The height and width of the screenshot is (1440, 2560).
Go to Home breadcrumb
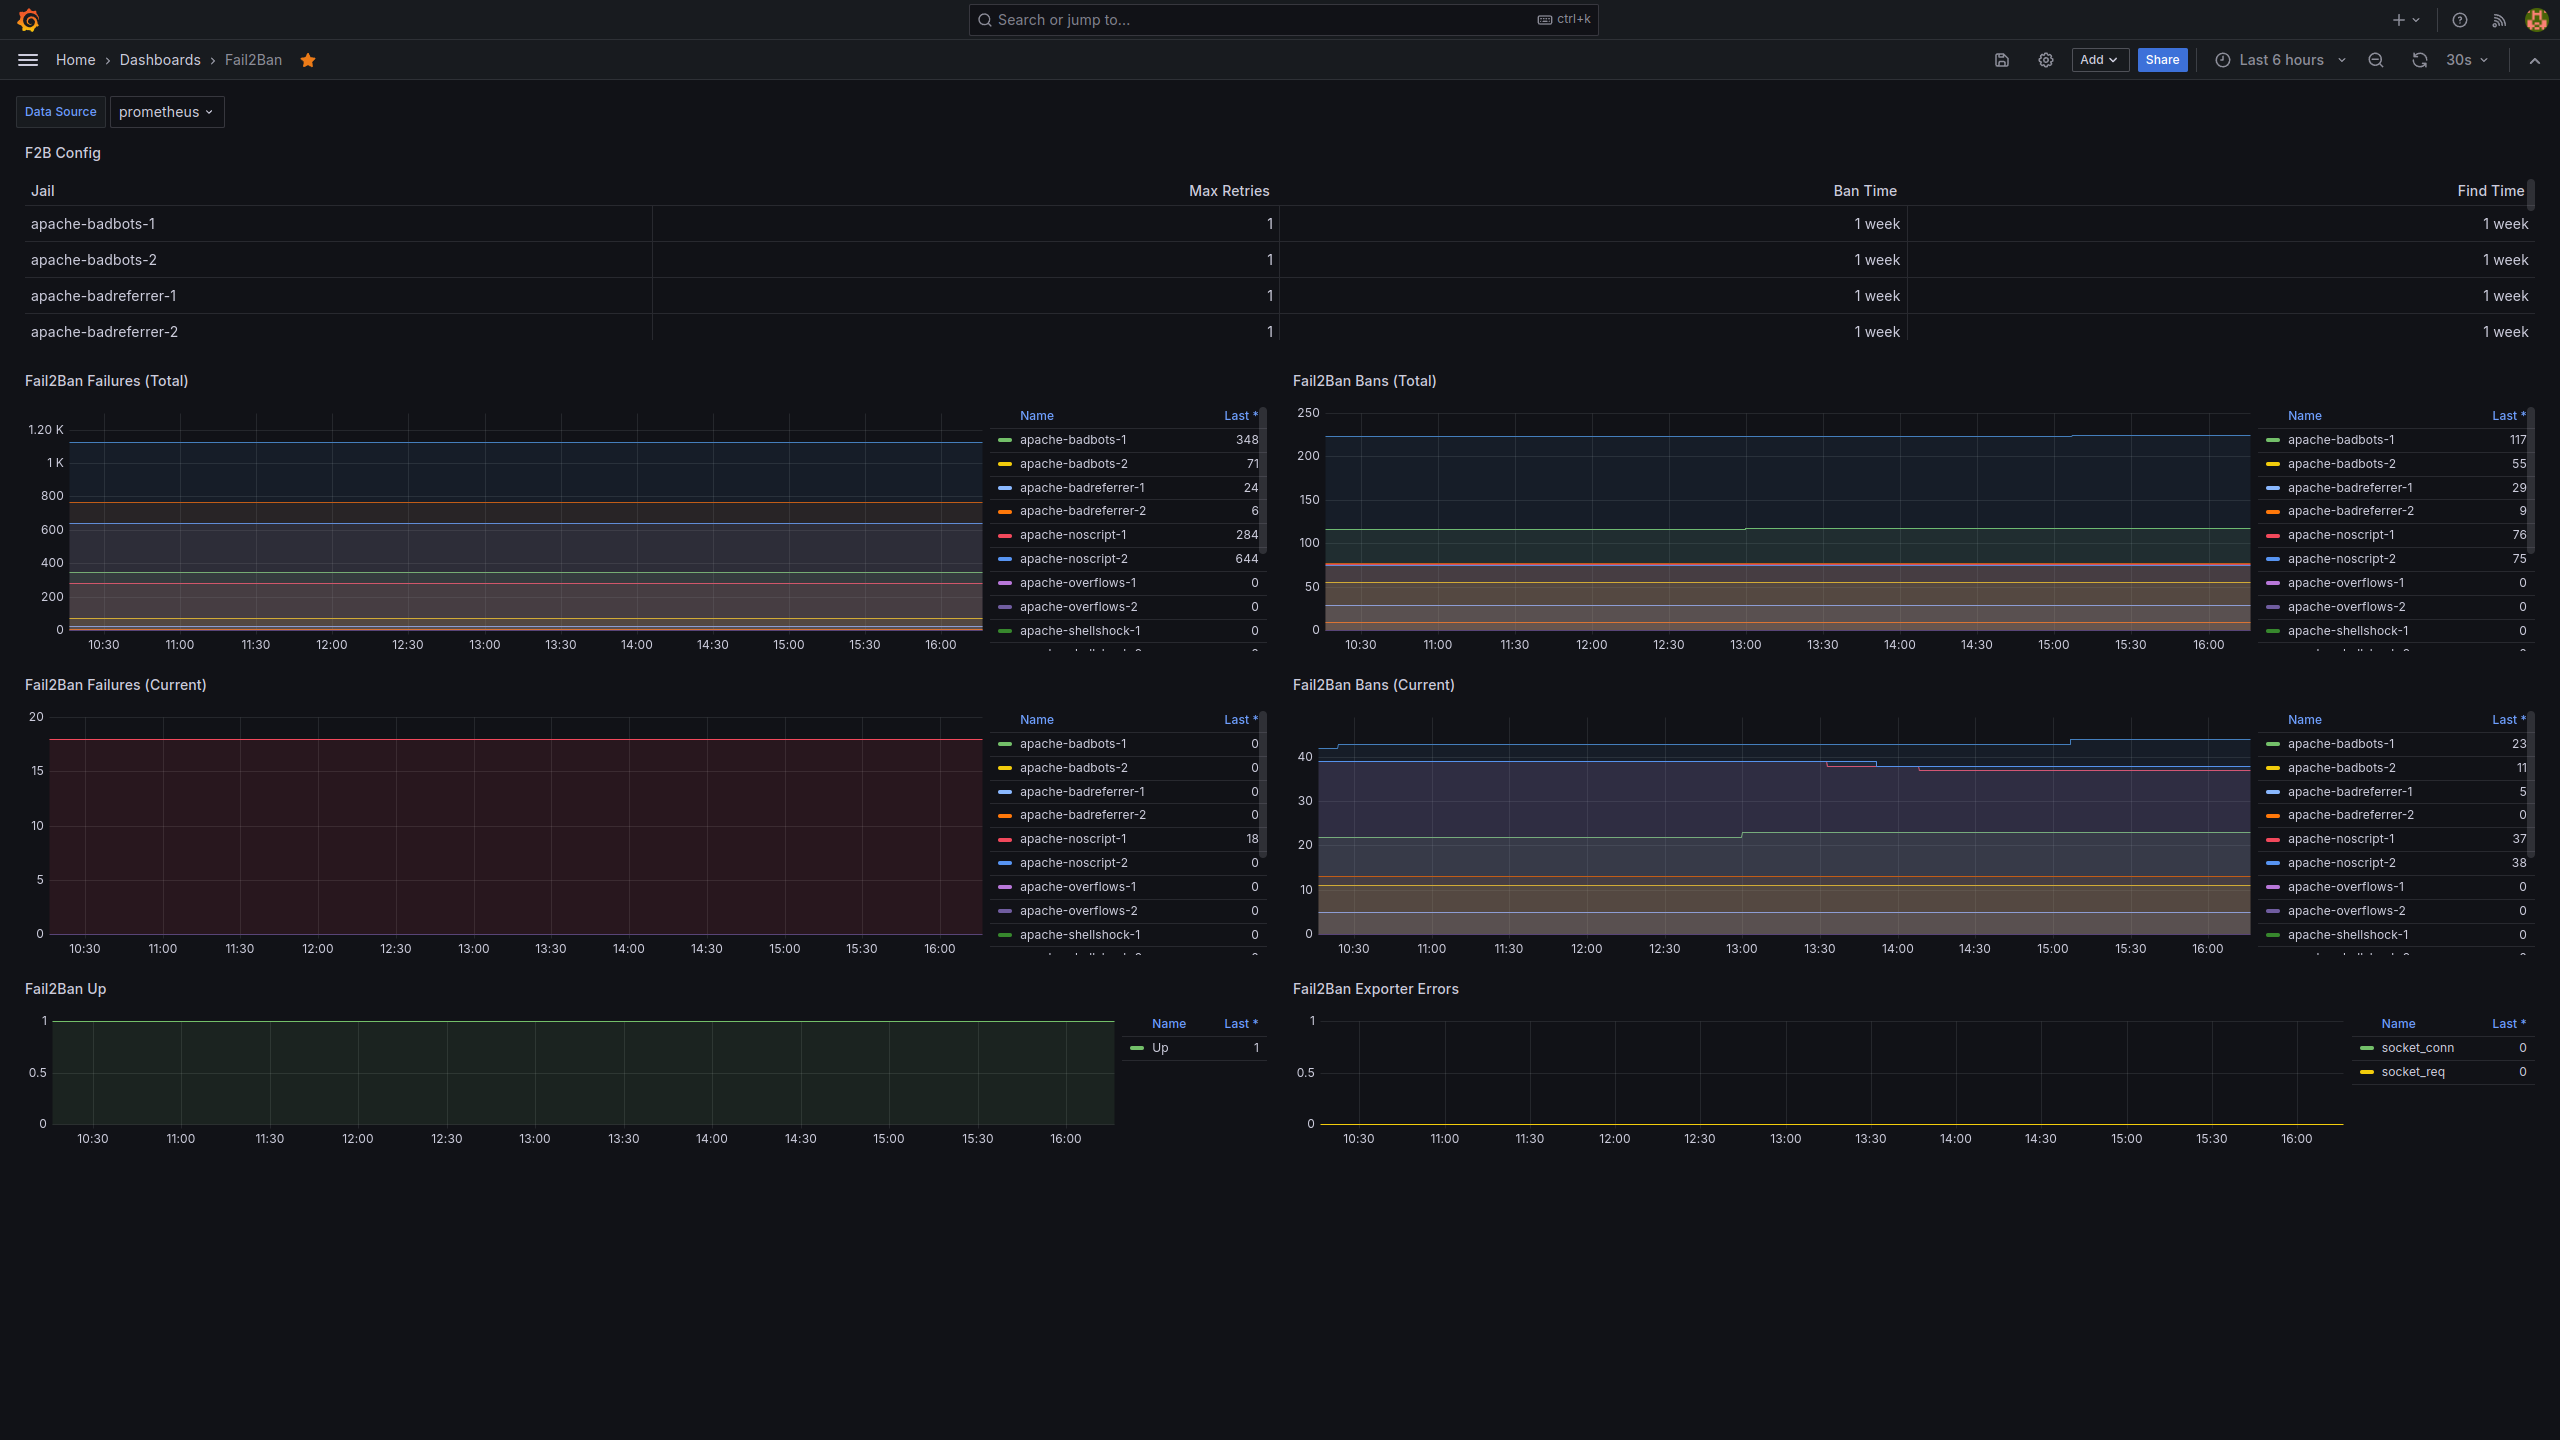coord(76,60)
